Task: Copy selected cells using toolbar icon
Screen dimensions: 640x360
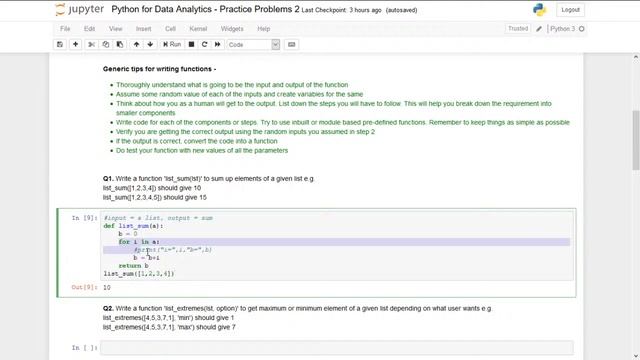Action: click(x=106, y=44)
